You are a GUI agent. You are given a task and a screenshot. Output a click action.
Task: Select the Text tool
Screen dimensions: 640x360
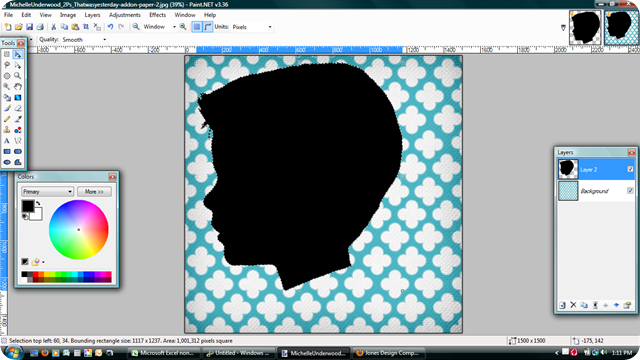click(x=7, y=141)
